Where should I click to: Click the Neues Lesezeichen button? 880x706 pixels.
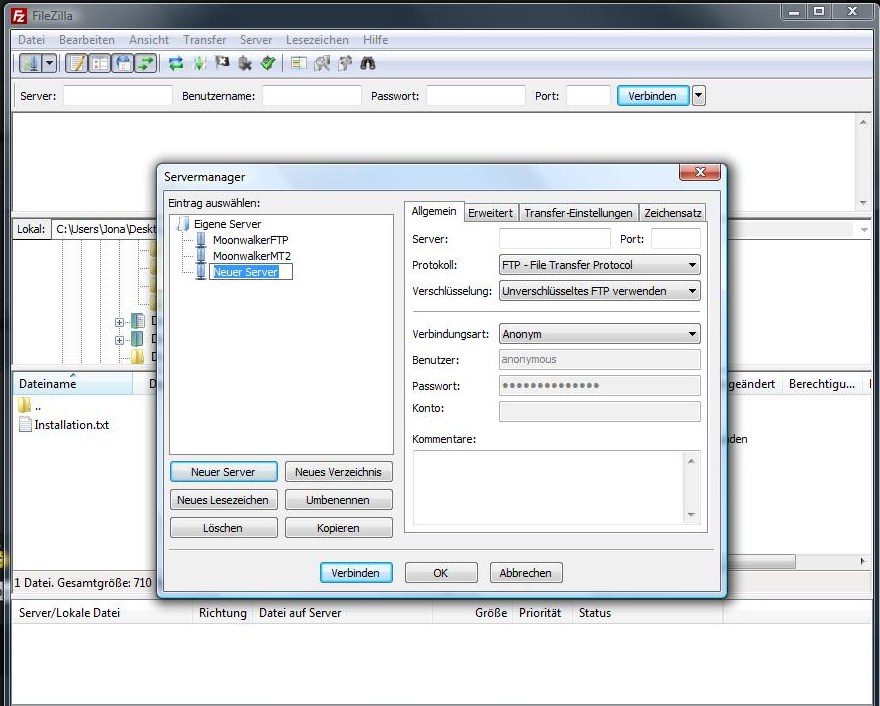tap(223, 500)
